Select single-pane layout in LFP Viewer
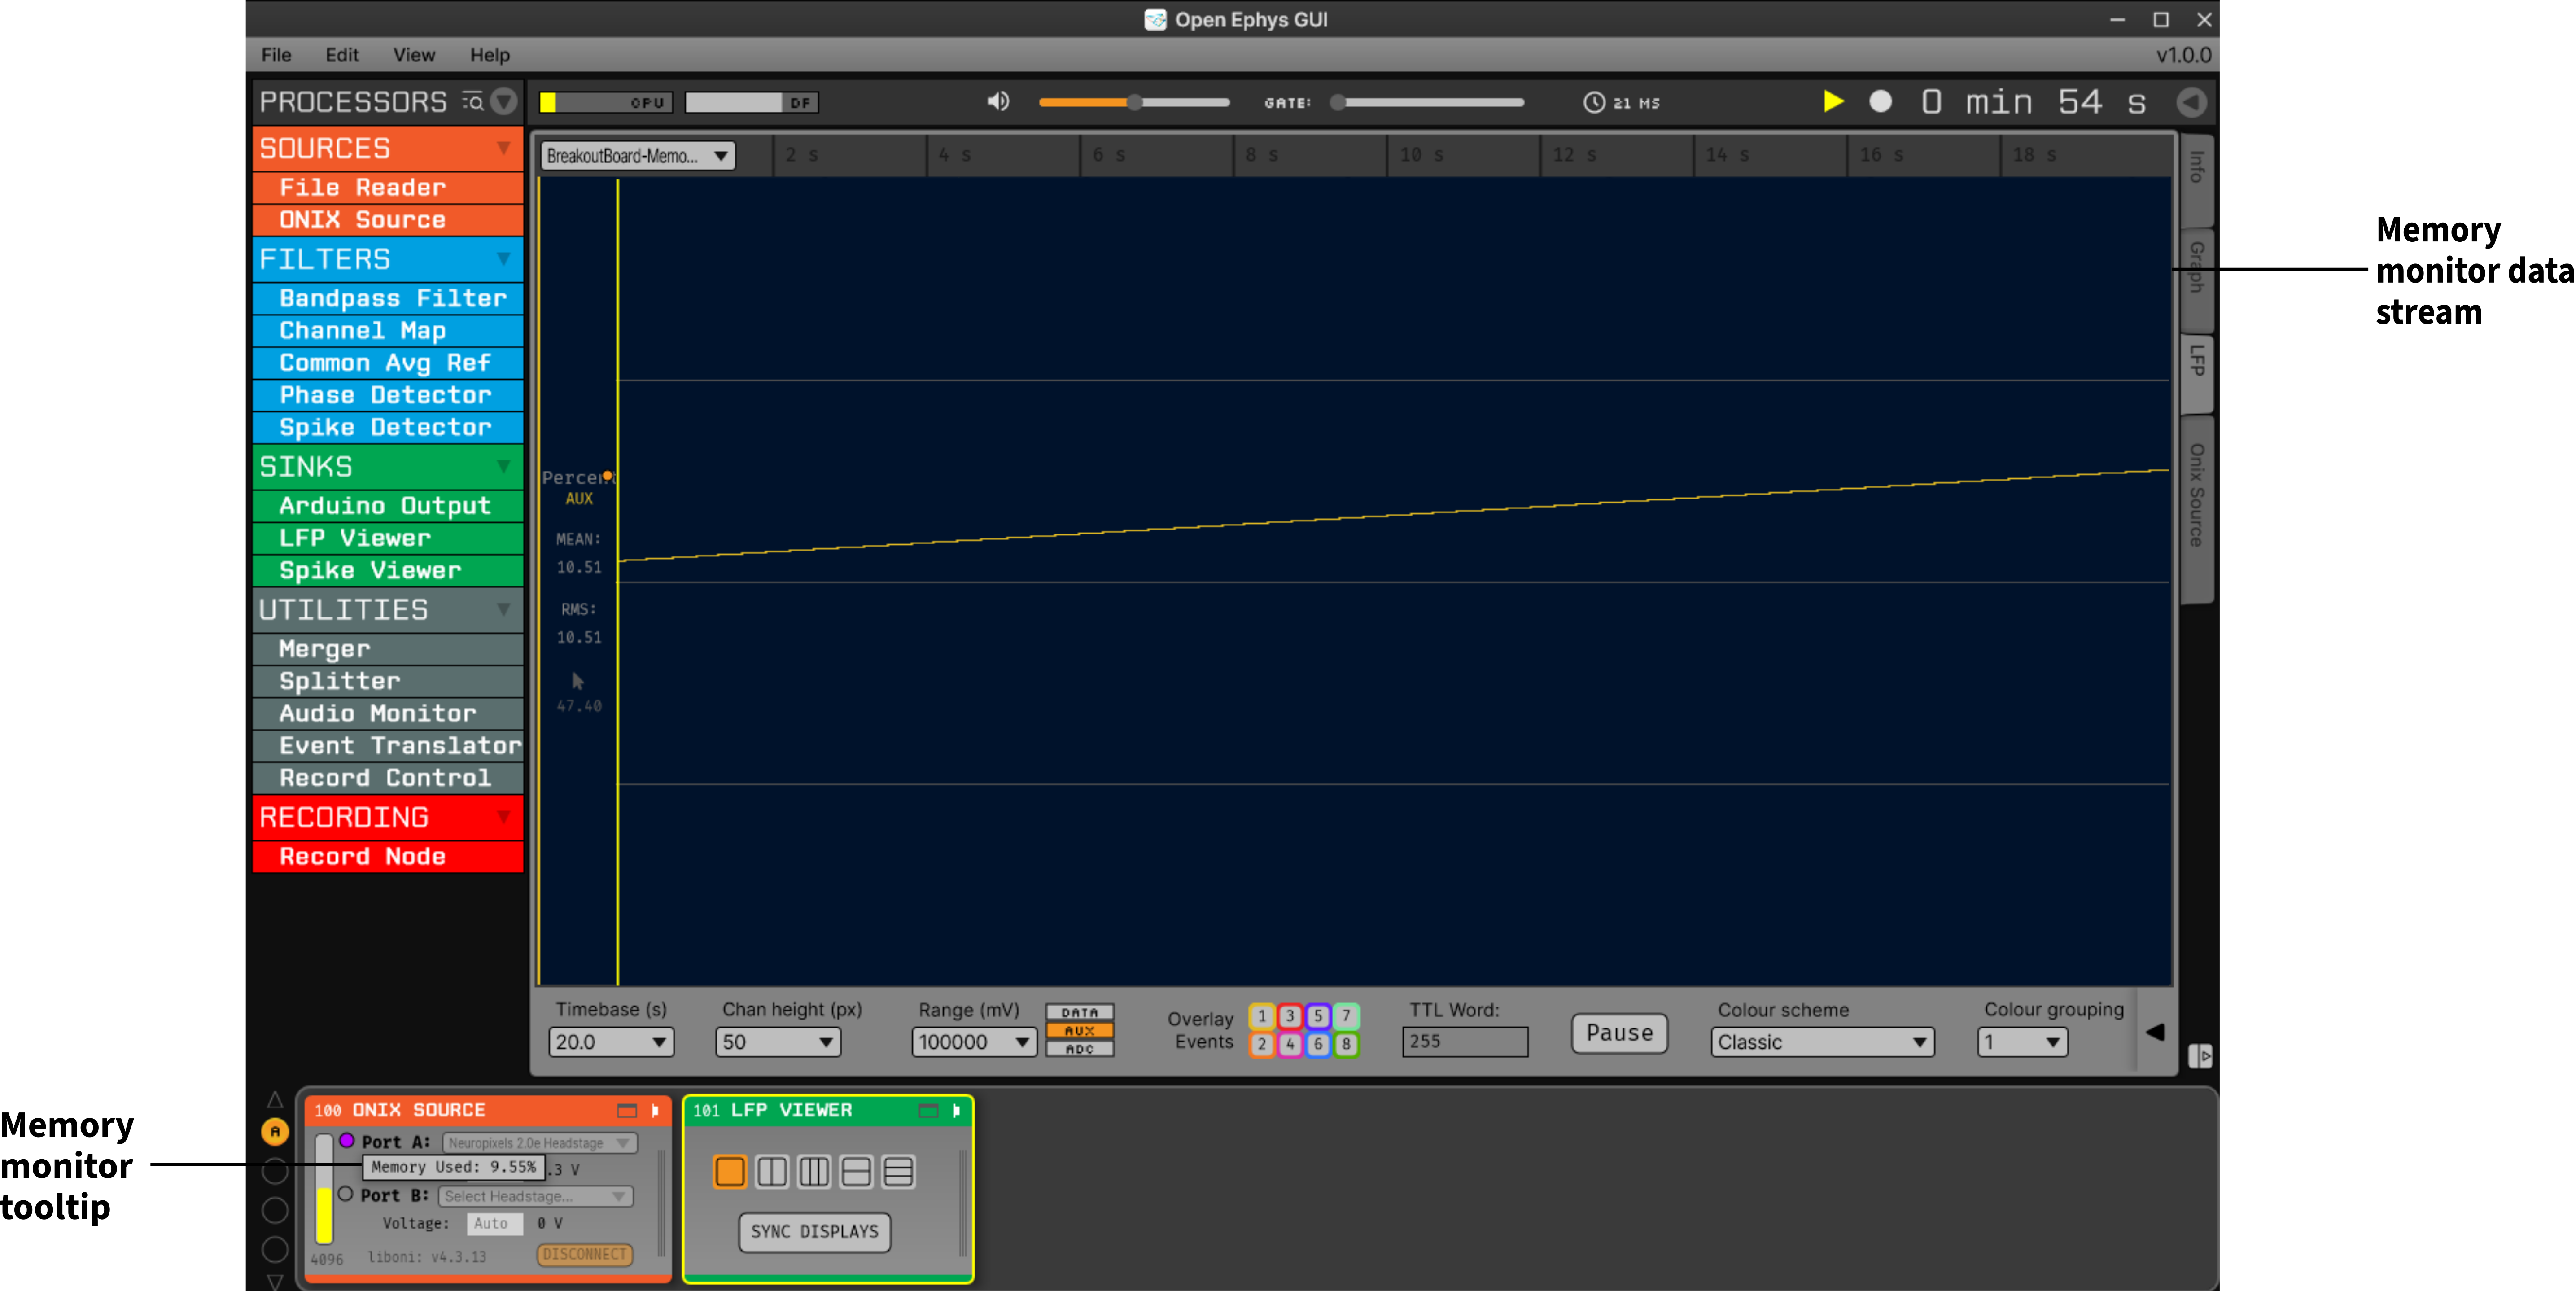2576x1291 pixels. pos(729,1171)
